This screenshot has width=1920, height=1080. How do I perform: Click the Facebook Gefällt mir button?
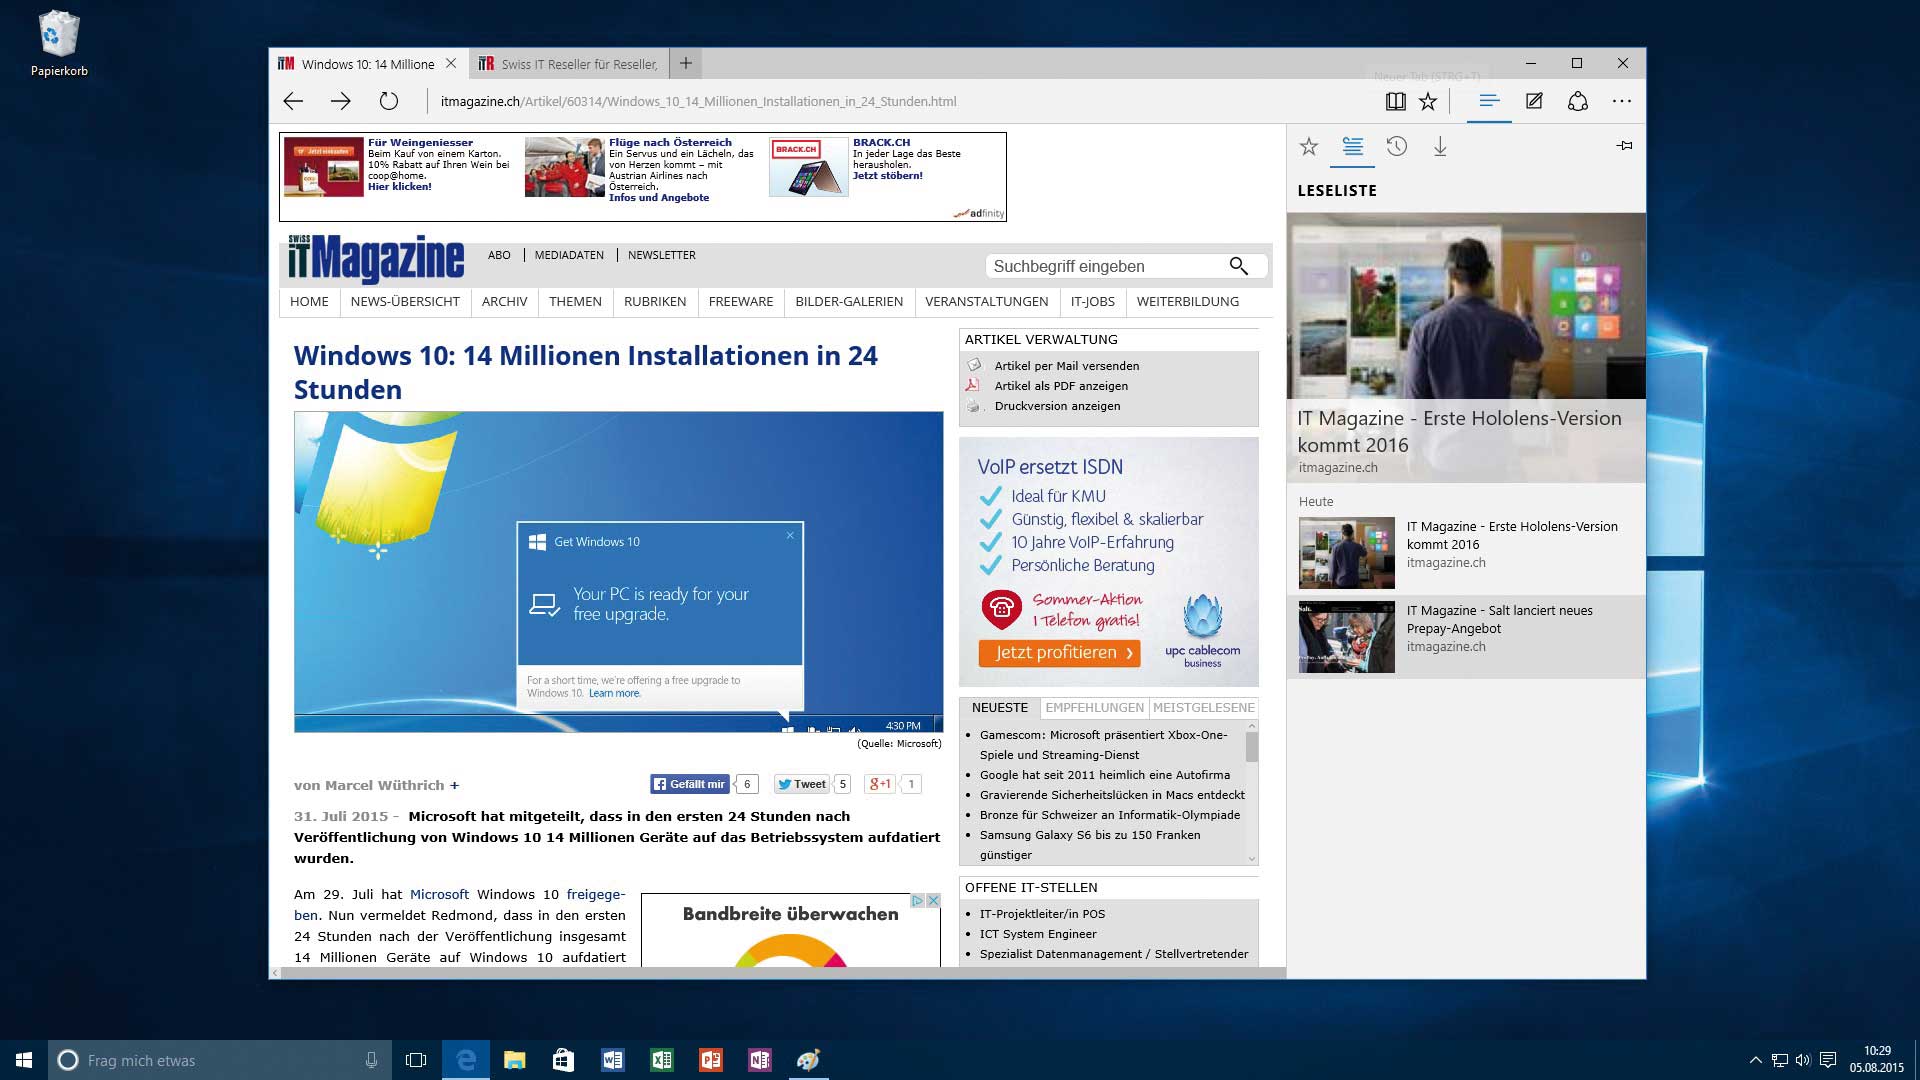click(690, 784)
